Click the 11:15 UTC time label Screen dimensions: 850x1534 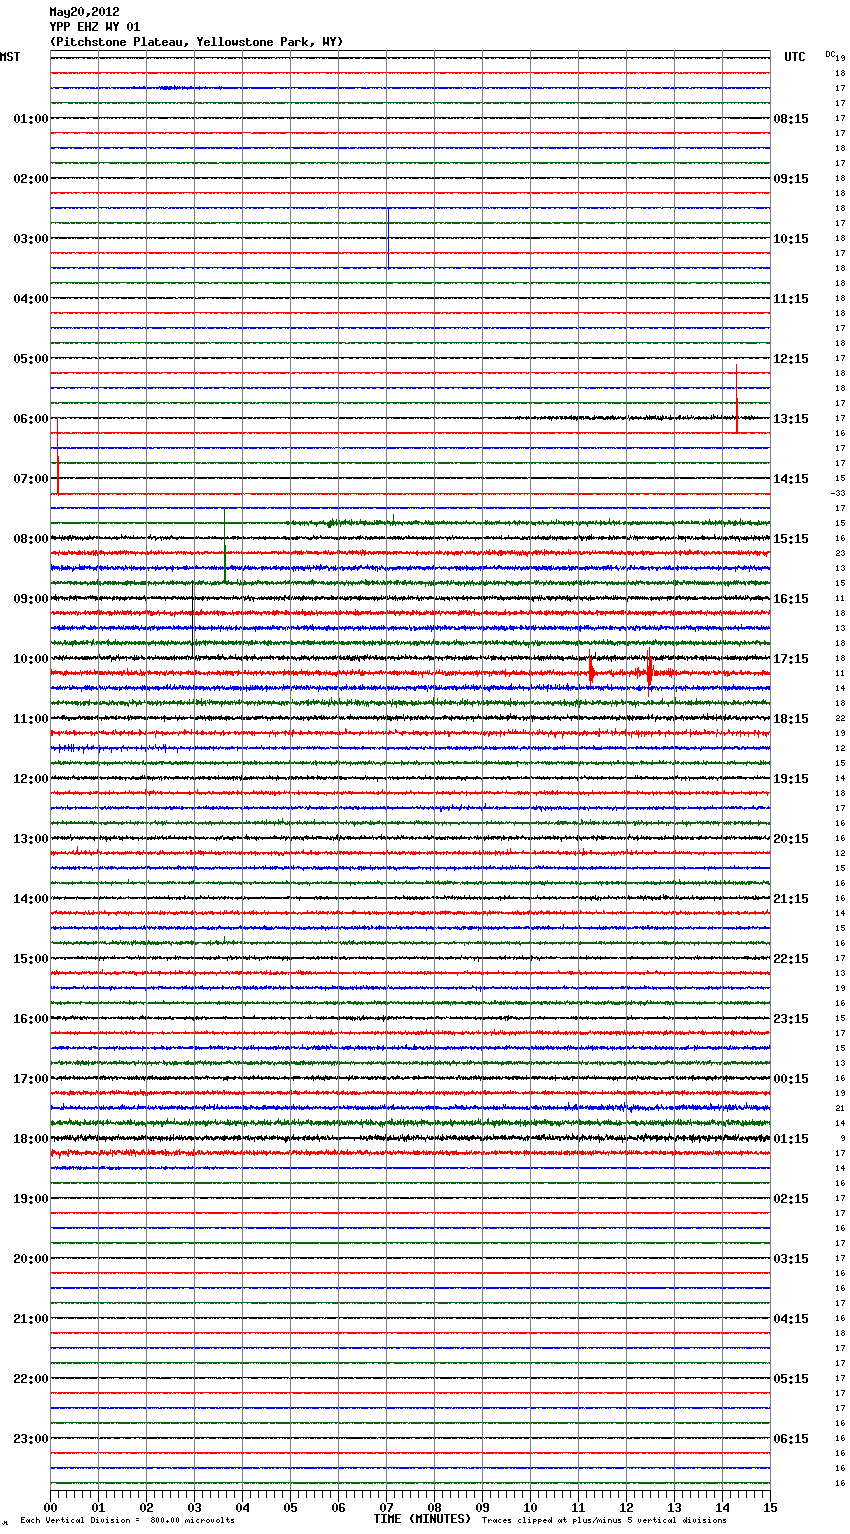(x=791, y=299)
